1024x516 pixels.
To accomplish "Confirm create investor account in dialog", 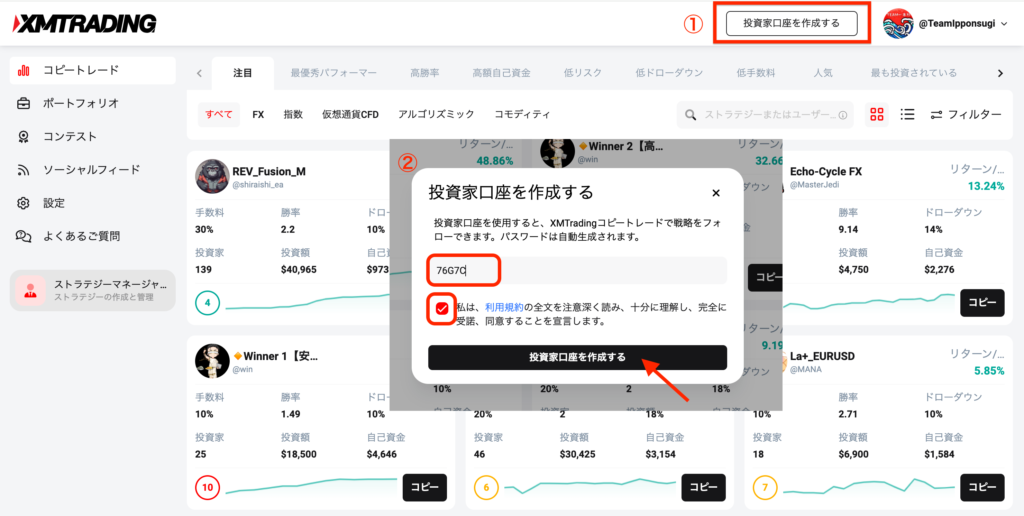I will coord(577,357).
